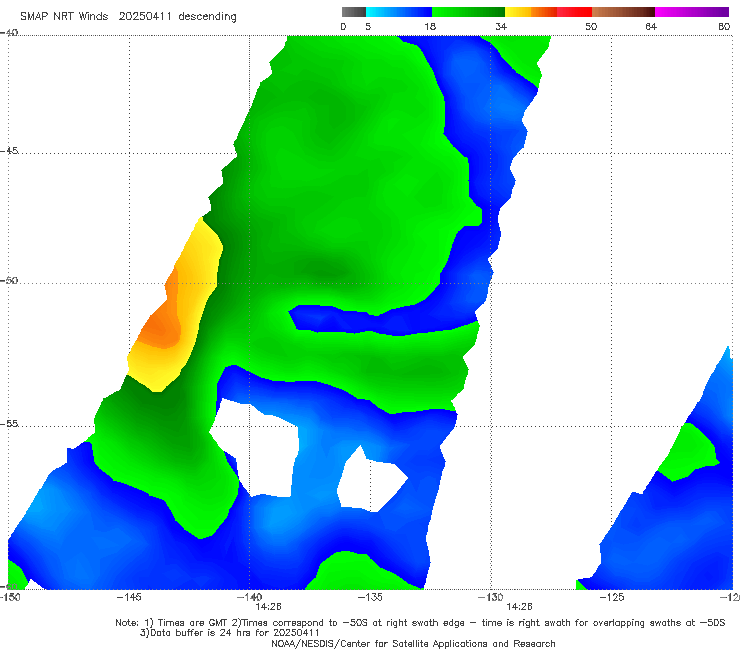Select the "5" label under the color bar

point(368,27)
